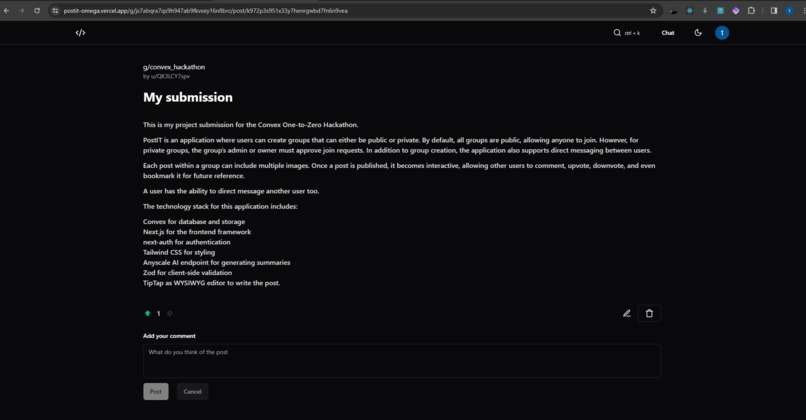Open the browser extensions puzzle icon
The height and width of the screenshot is (420, 806).
[751, 10]
